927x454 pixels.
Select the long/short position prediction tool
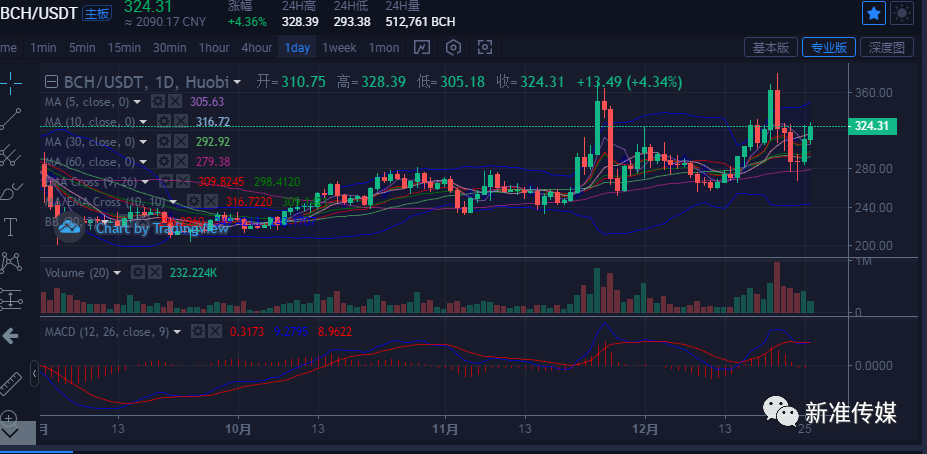point(11,299)
